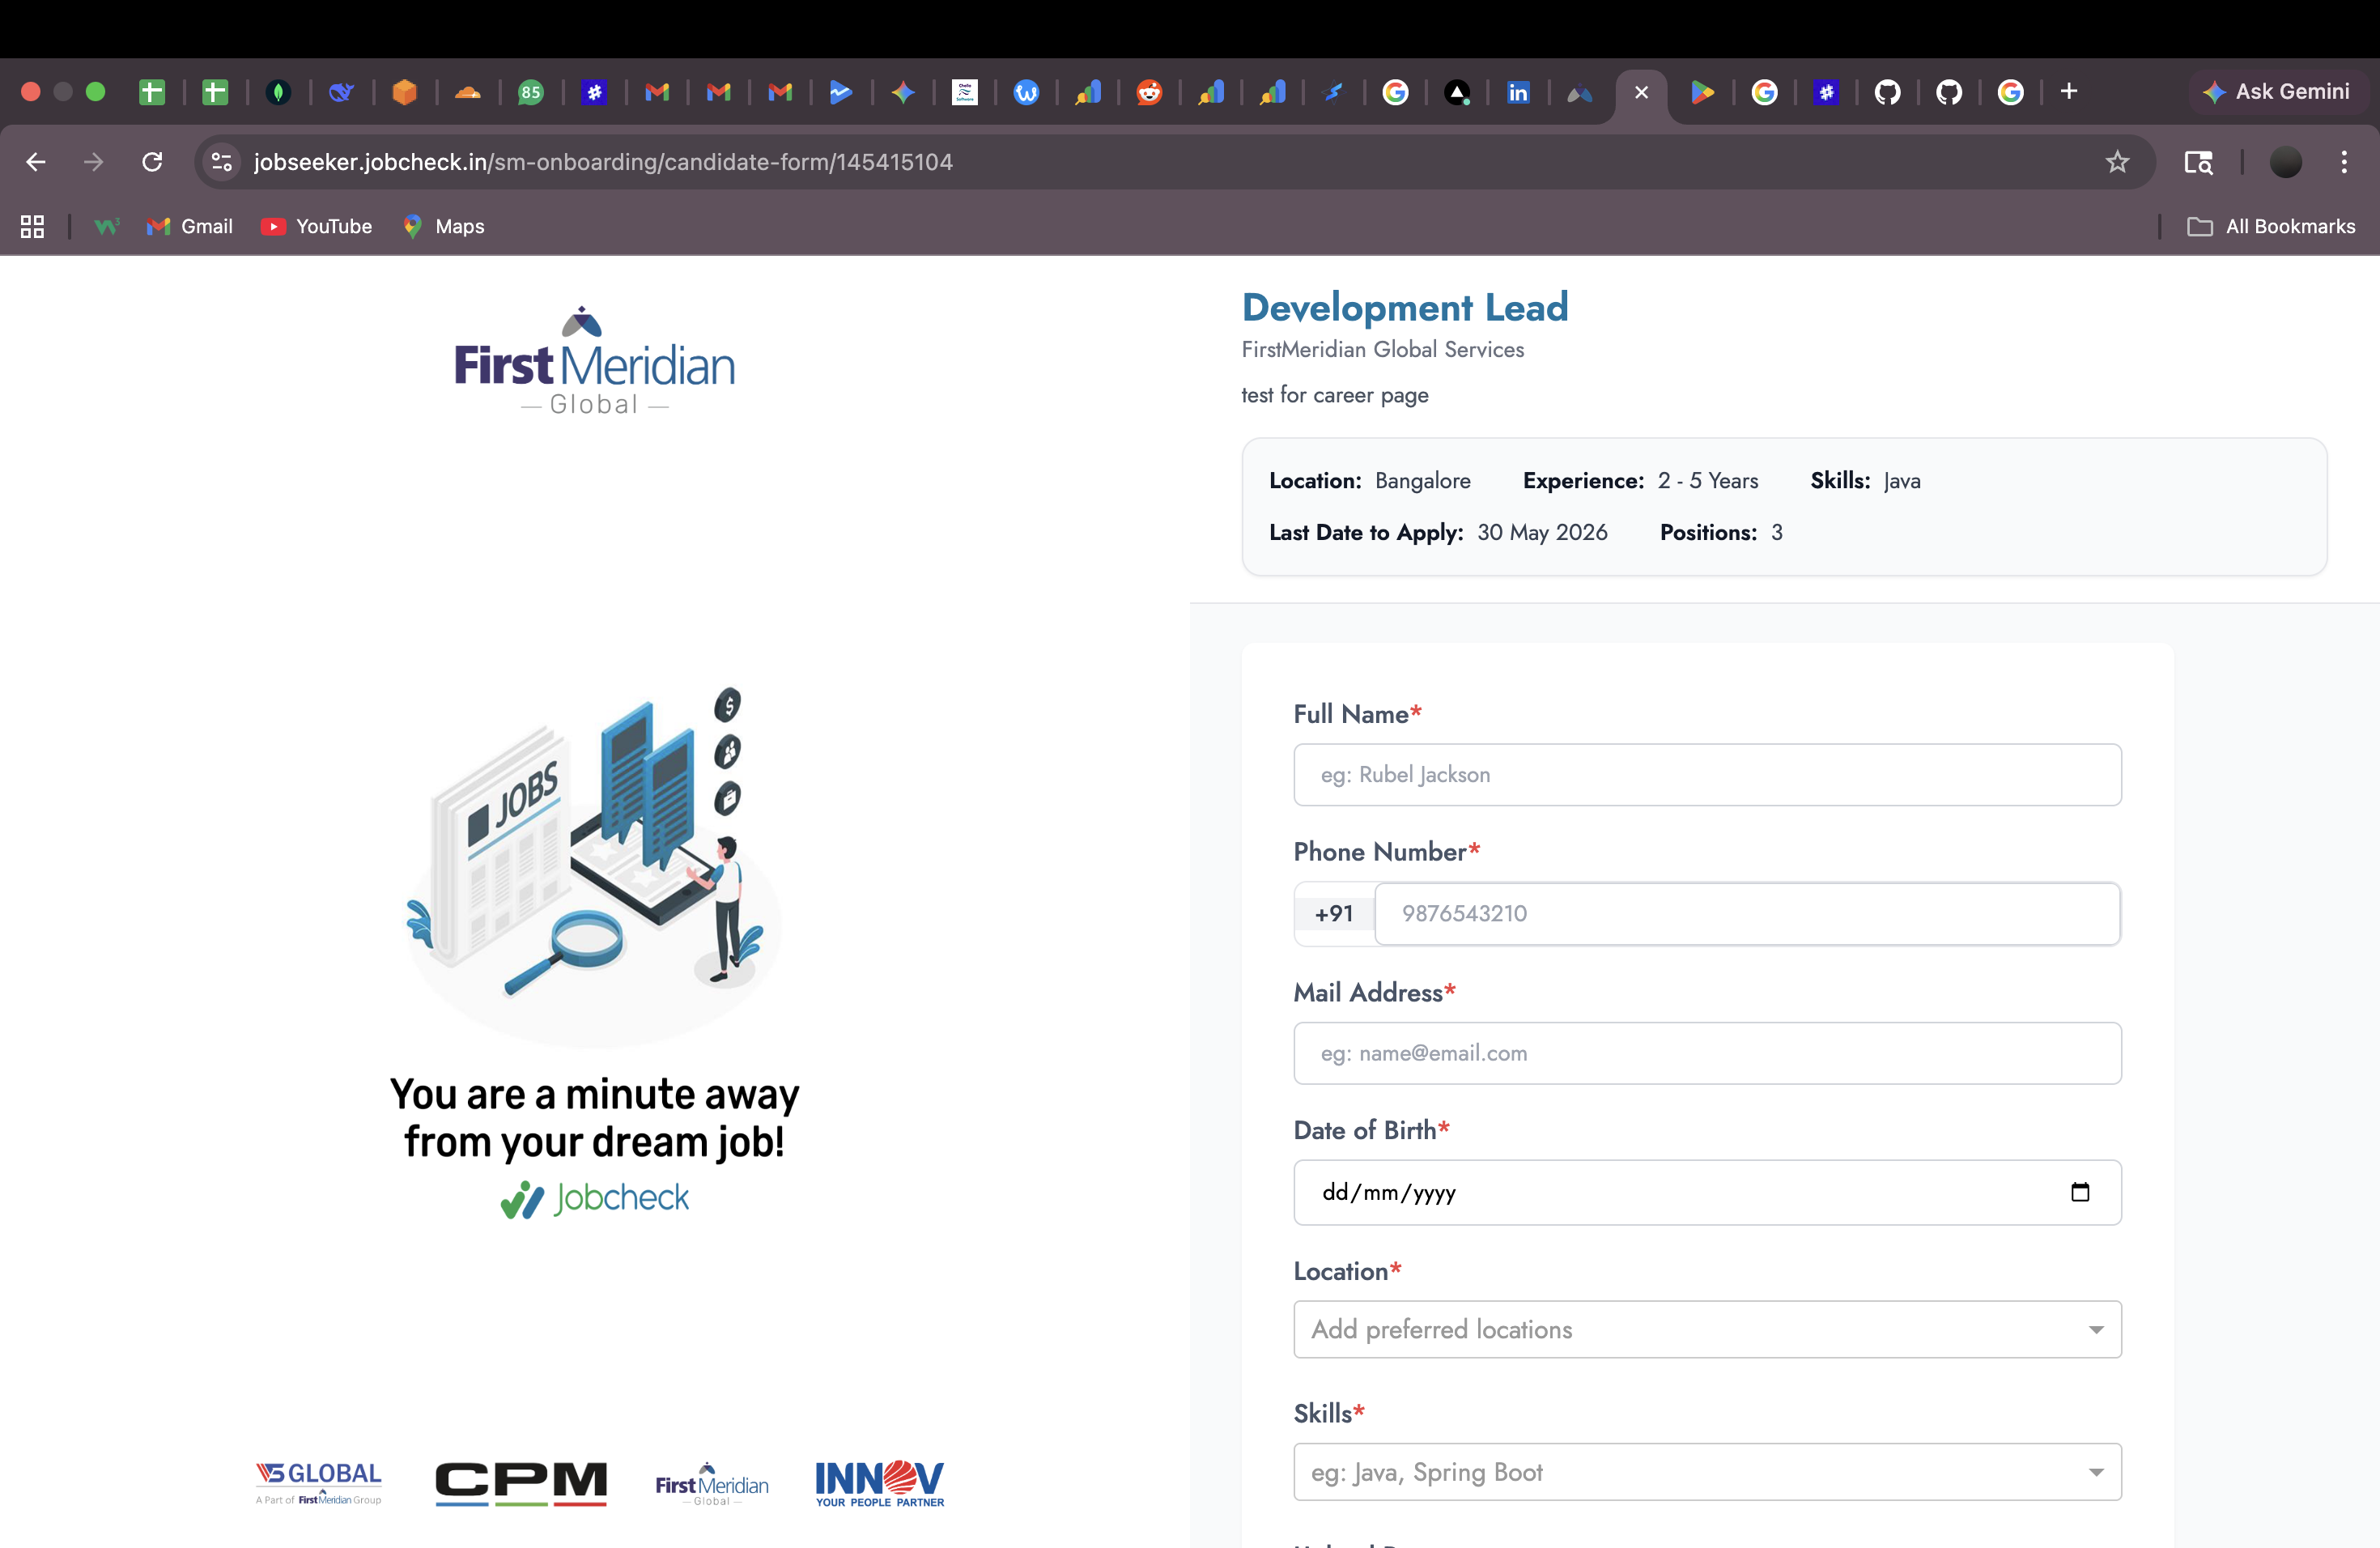This screenshot has width=2380, height=1548.
Task: Click the Mail Address input field
Action: pos(1707,1053)
